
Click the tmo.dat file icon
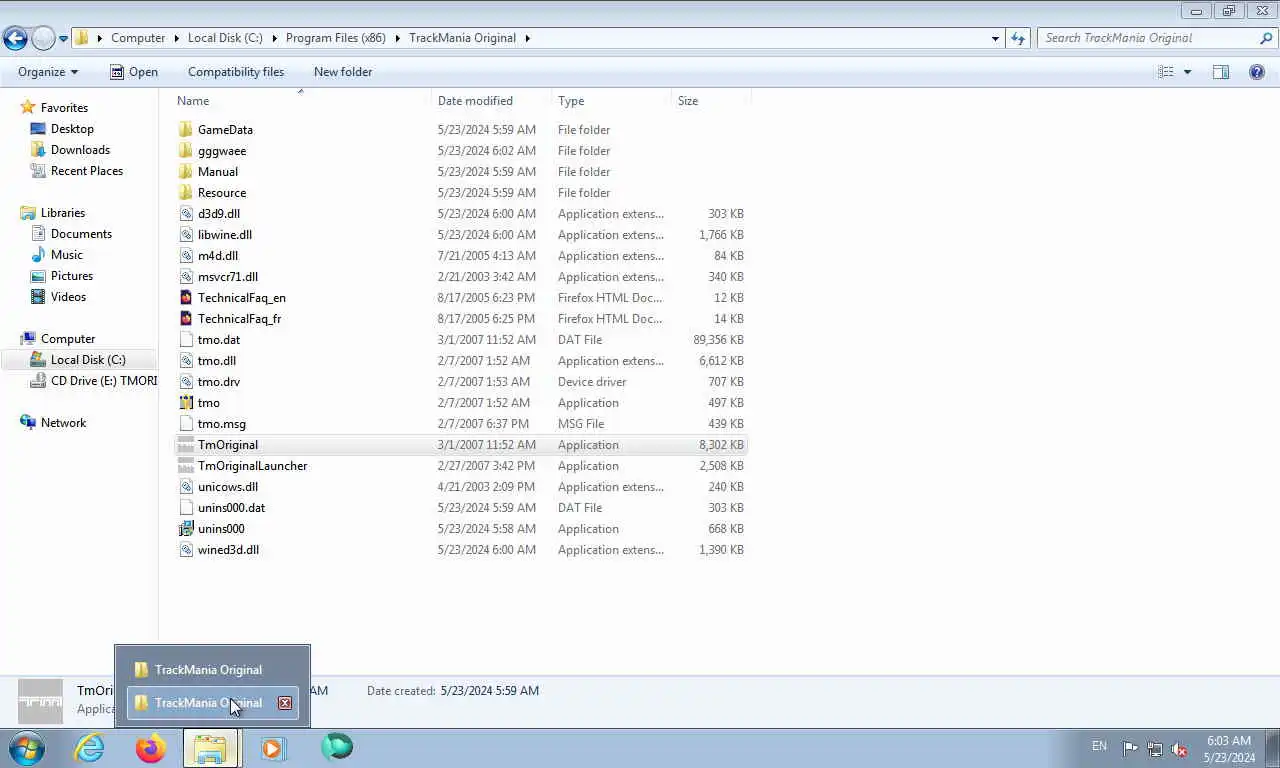pyautogui.click(x=186, y=340)
